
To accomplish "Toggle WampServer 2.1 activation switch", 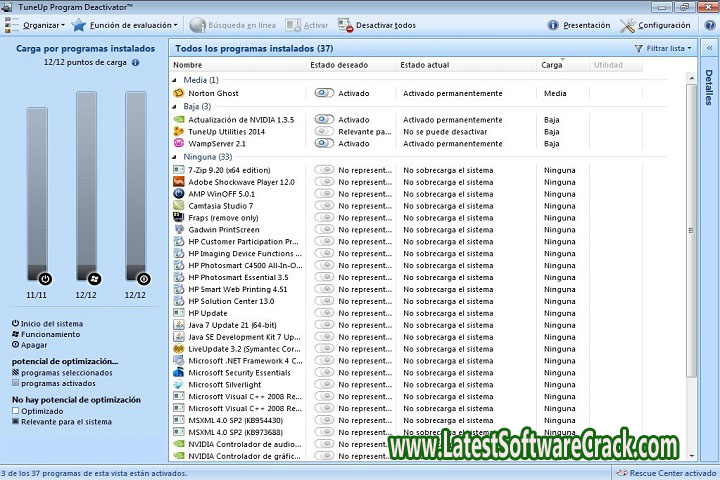I will click(x=324, y=144).
